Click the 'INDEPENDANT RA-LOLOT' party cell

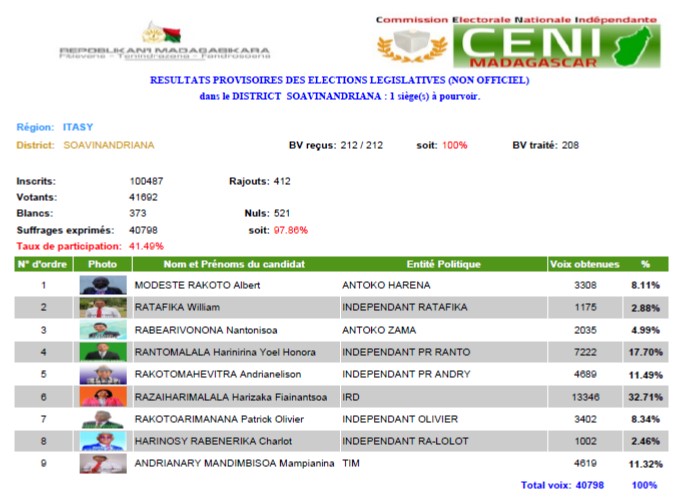[405, 442]
